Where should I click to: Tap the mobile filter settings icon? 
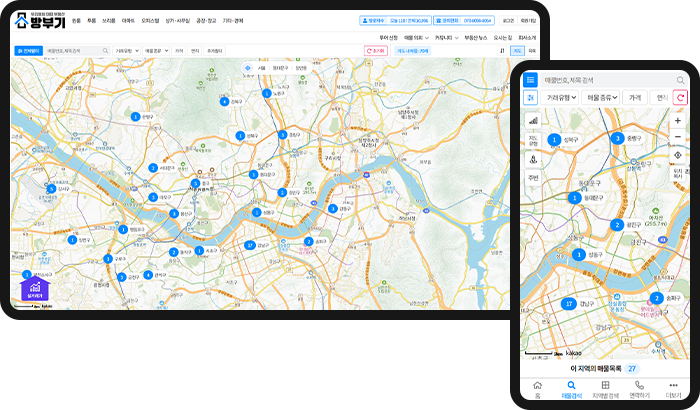[531, 98]
